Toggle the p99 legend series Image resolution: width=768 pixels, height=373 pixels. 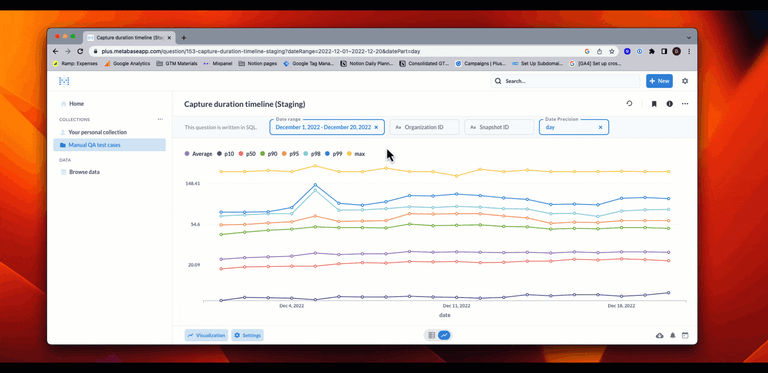(x=334, y=154)
